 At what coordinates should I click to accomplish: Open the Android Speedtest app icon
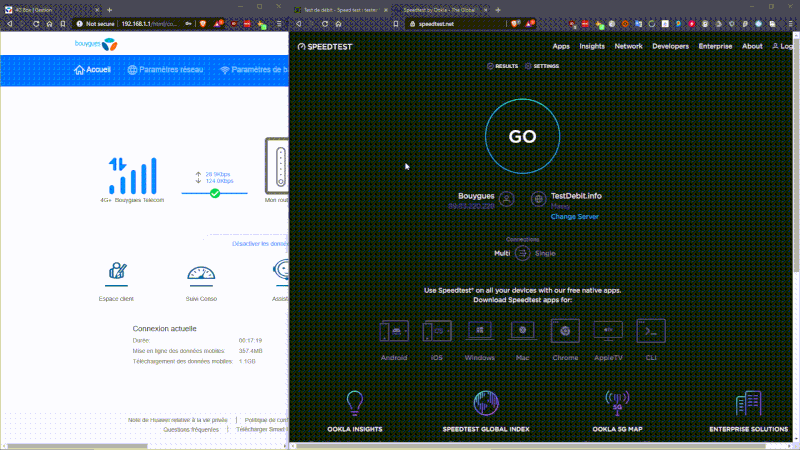tap(394, 331)
